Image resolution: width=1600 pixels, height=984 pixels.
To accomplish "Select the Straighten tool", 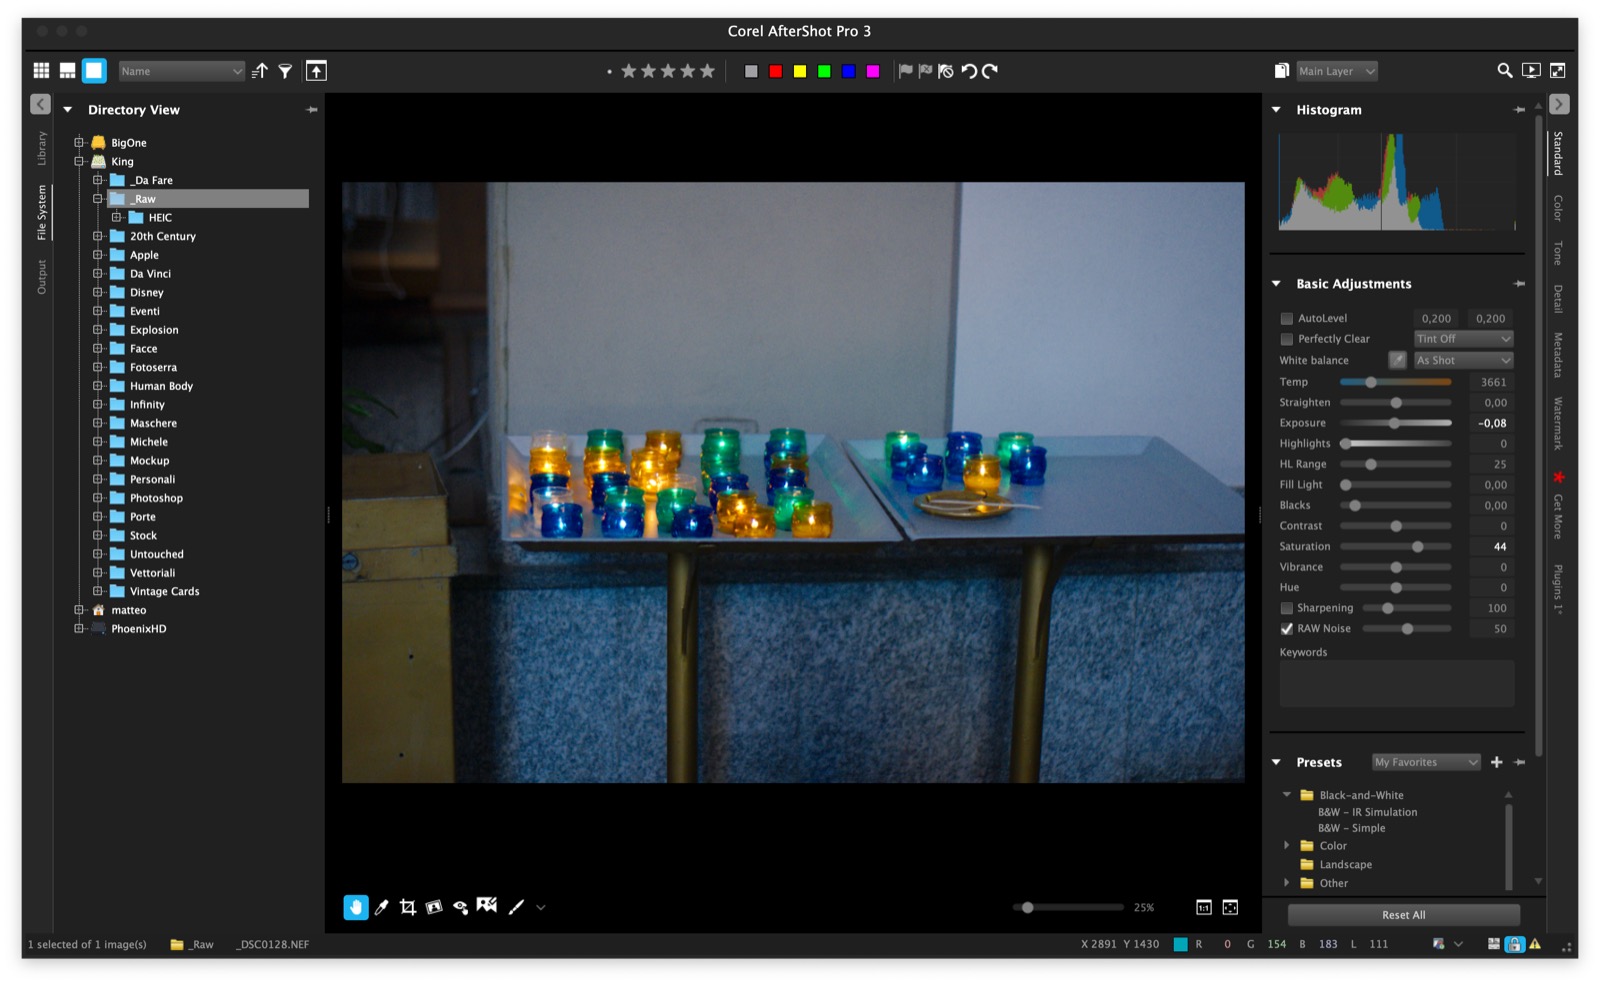I will click(434, 907).
